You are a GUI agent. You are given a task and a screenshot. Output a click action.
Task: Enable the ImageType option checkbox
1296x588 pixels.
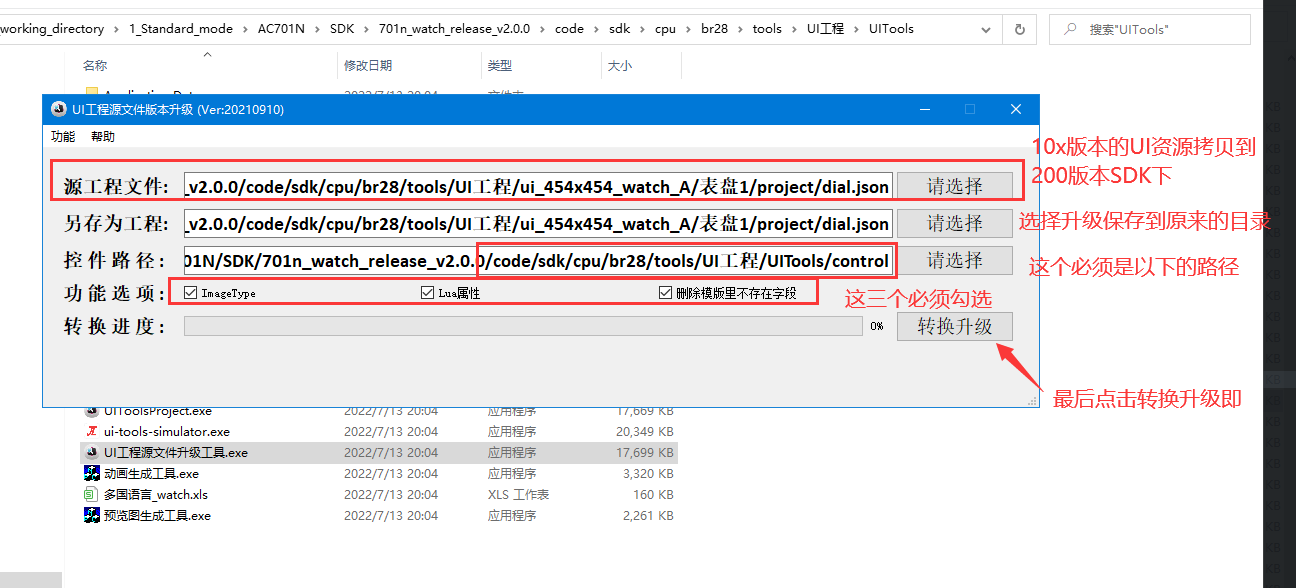[x=191, y=293]
